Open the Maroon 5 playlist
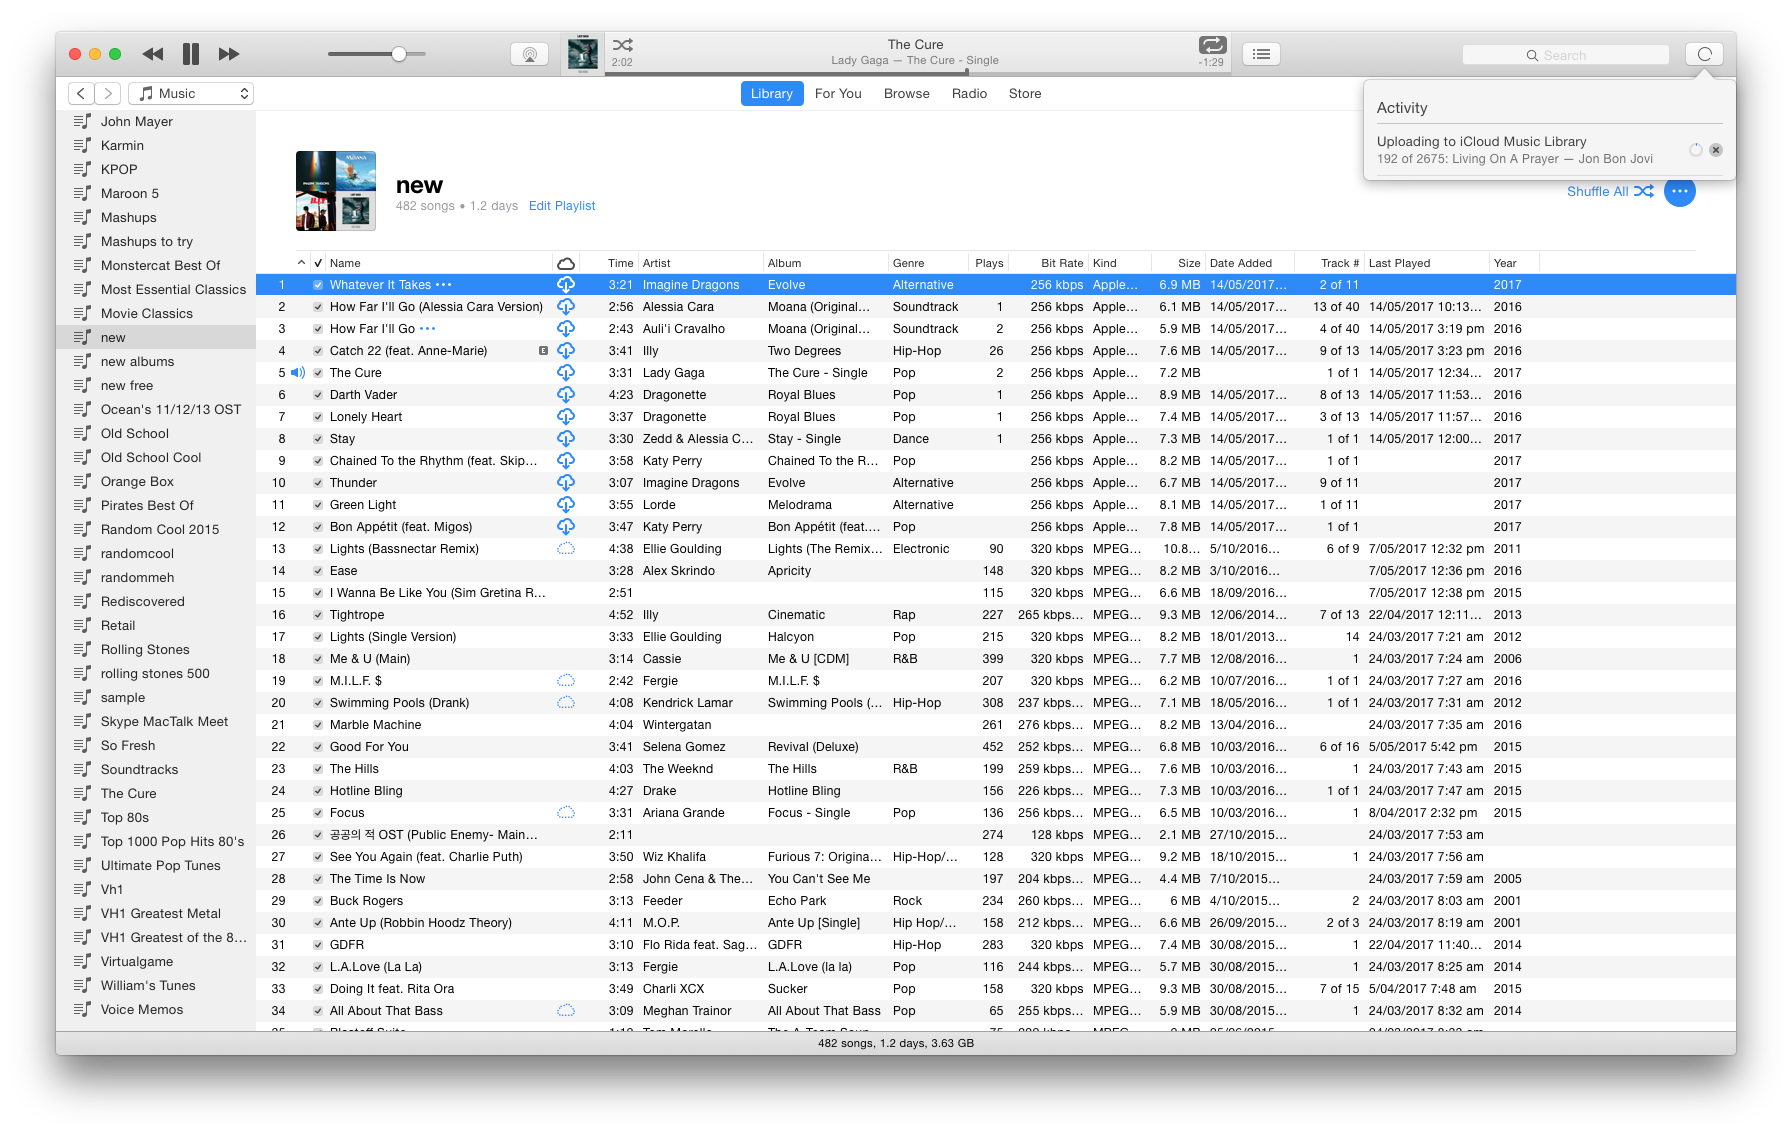Image resolution: width=1792 pixels, height=1135 pixels. pyautogui.click(x=156, y=193)
